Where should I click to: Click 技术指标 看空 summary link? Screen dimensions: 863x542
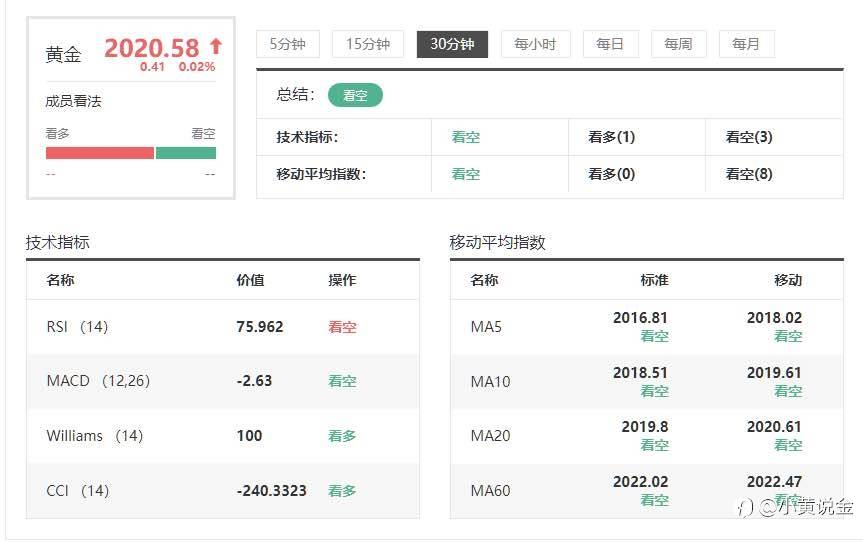tap(465, 137)
